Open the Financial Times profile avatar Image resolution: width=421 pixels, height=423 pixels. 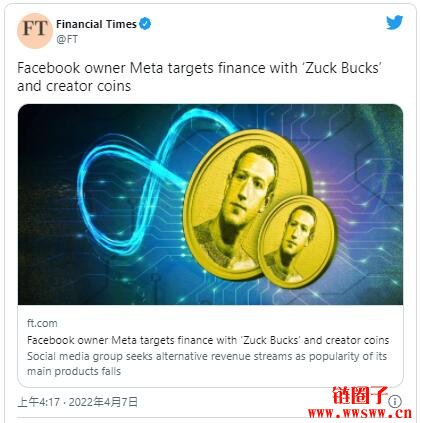pyautogui.click(x=35, y=31)
